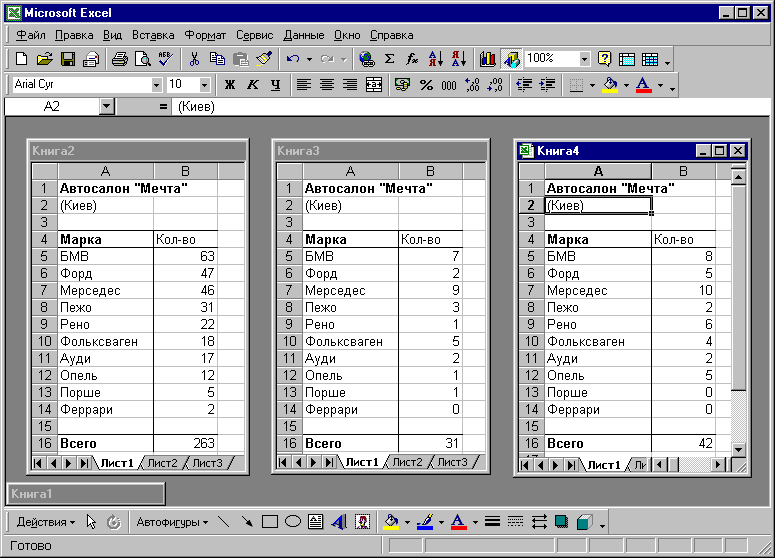Paste with clipboard icon
This screenshot has height=558, width=775.
241,59
